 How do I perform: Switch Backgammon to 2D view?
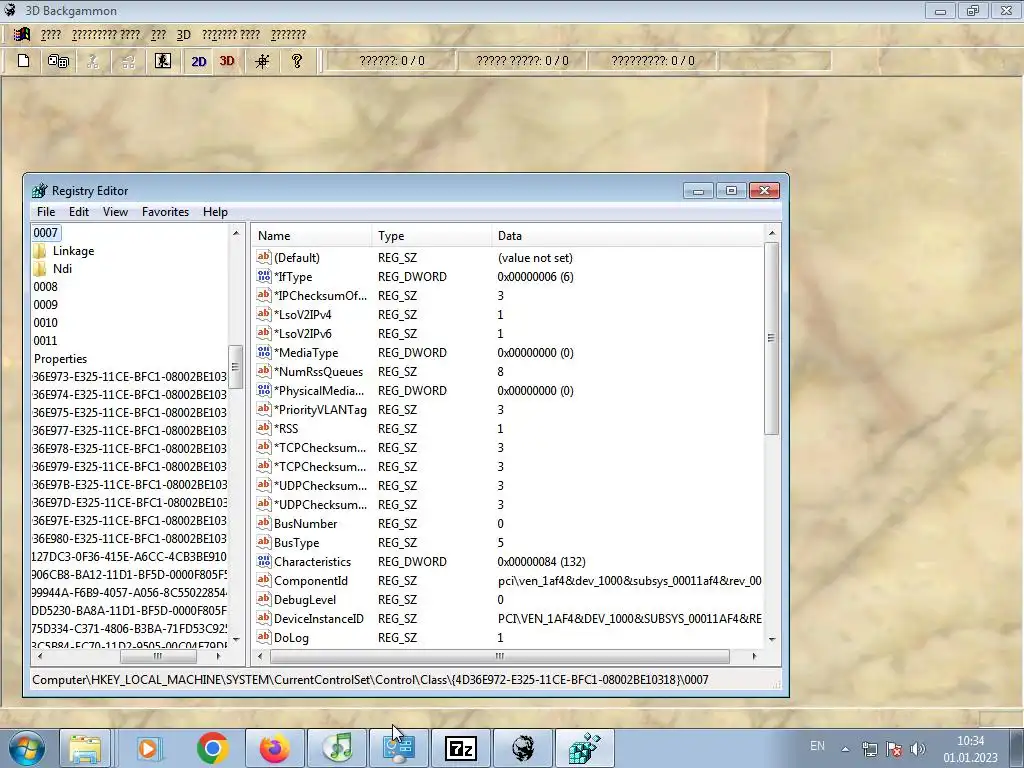pos(199,61)
